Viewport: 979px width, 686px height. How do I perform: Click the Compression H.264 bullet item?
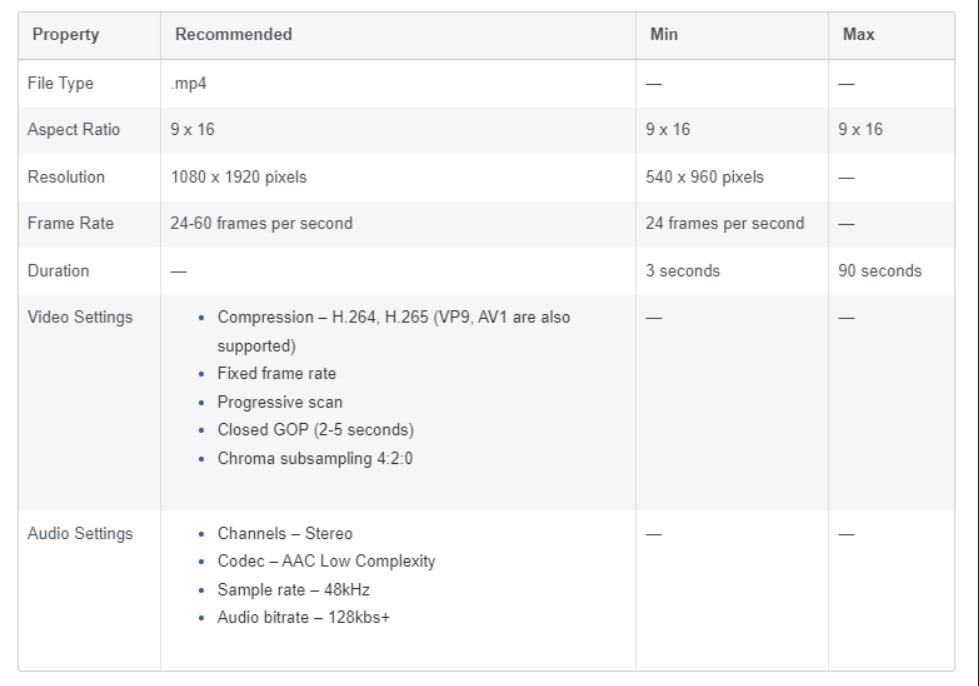394,317
